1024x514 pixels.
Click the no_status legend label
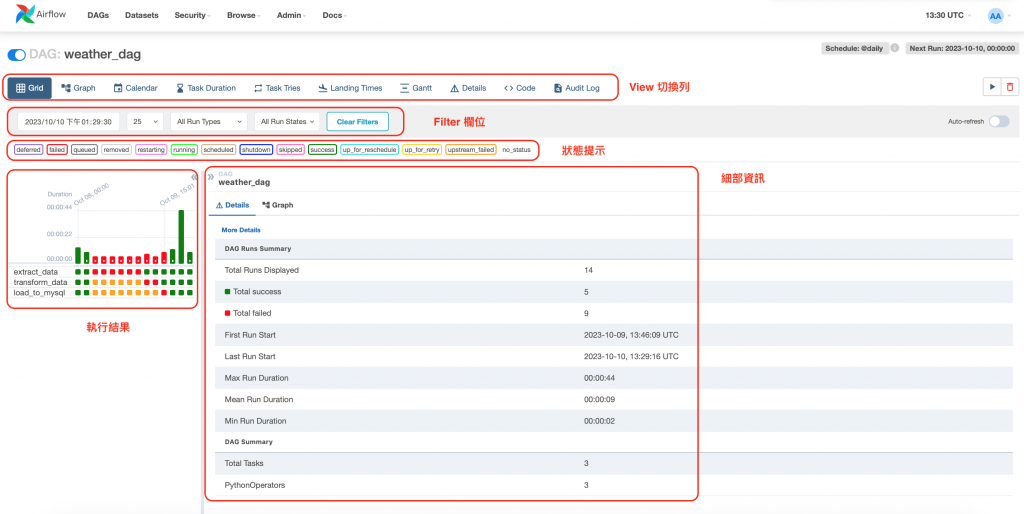(x=517, y=150)
